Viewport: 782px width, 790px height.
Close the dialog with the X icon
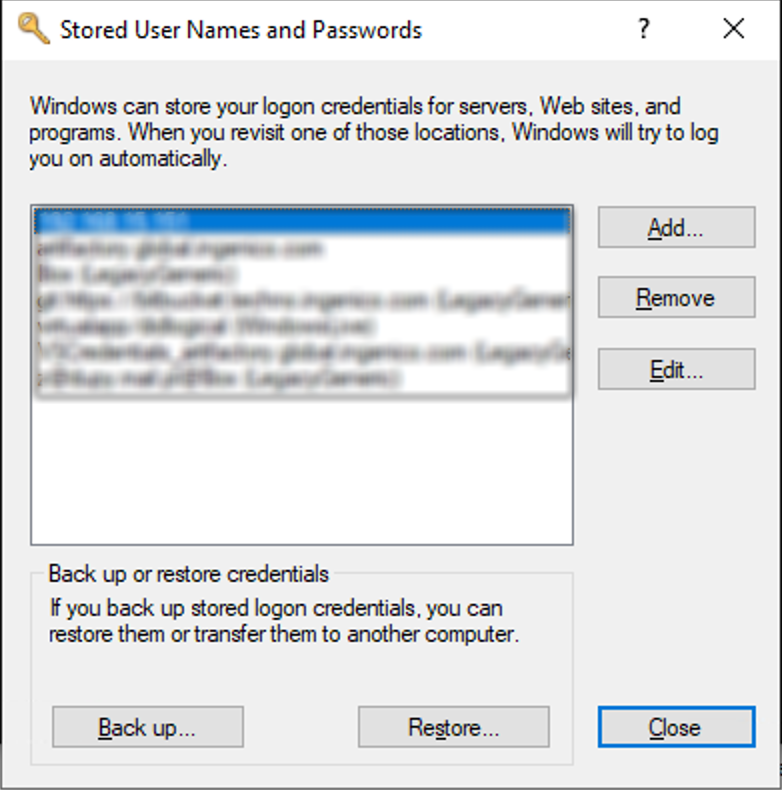pyautogui.click(x=734, y=29)
